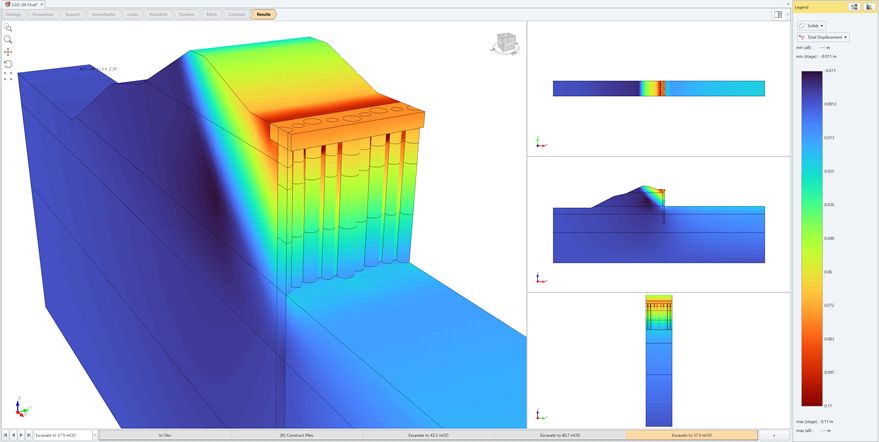Go to the Compute workflow tab

tap(237, 15)
